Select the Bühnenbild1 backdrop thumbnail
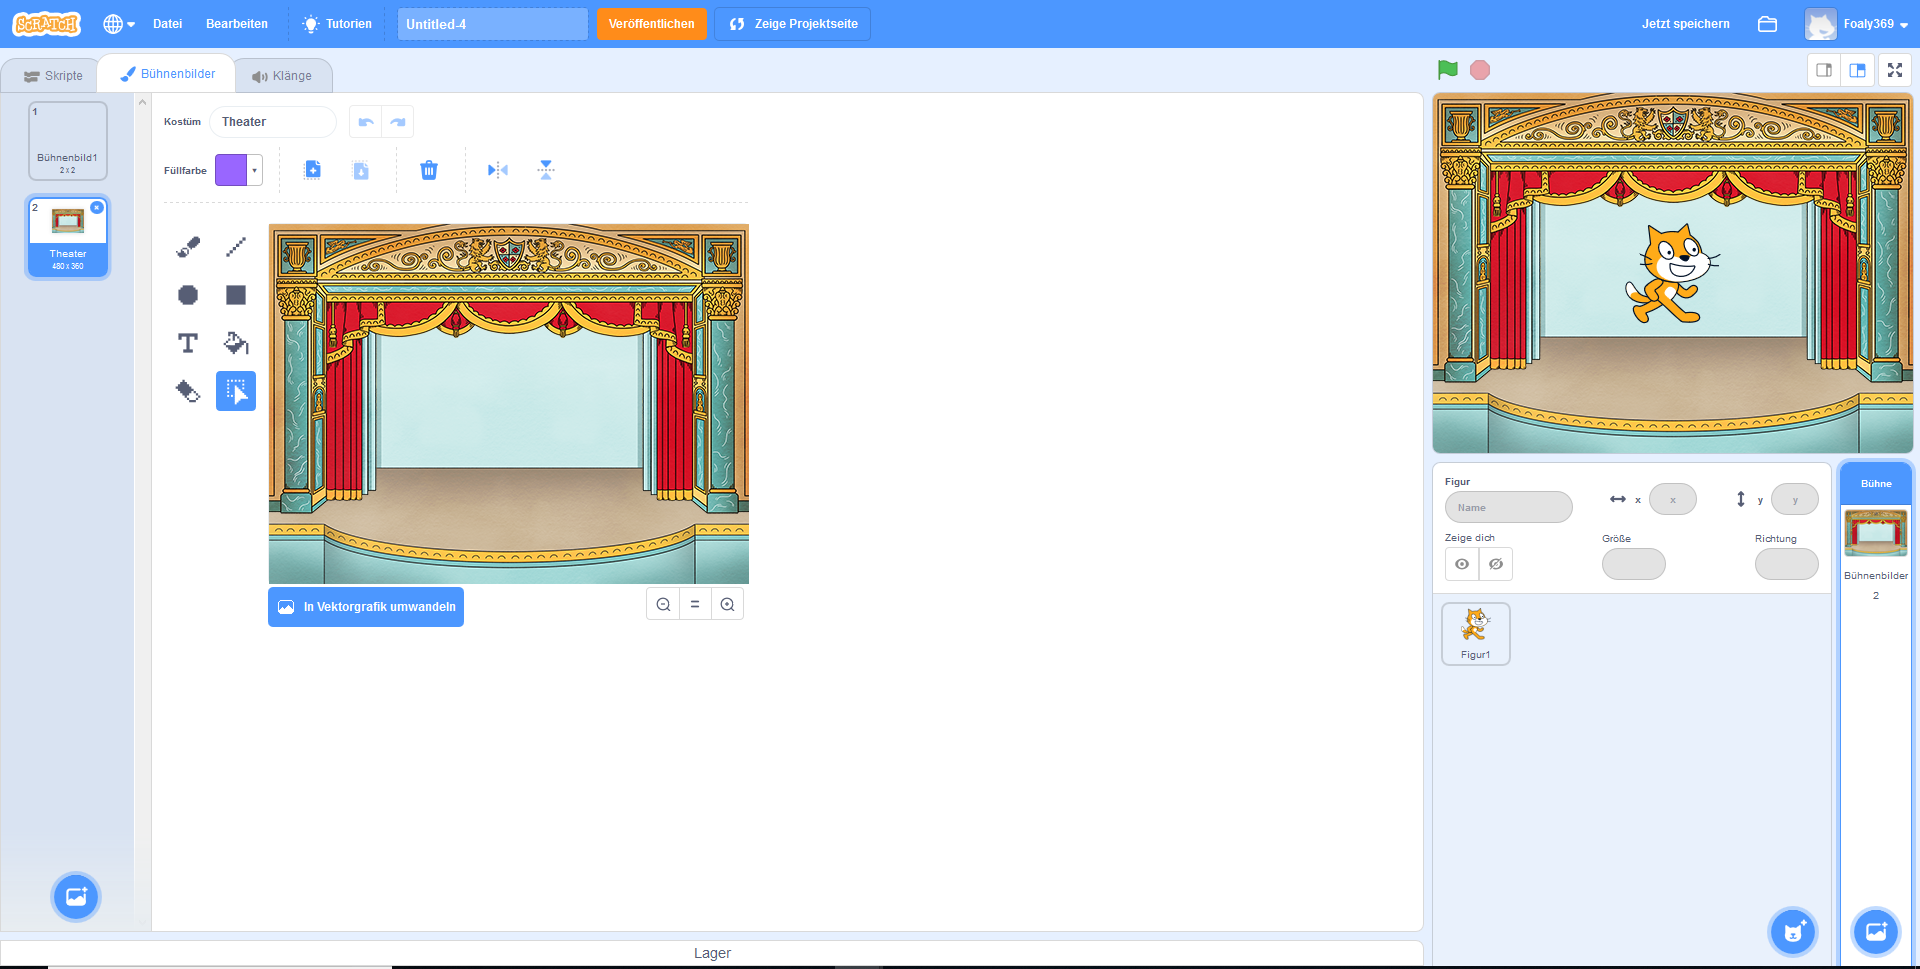Screen dimensions: 1920x969 coord(68,140)
